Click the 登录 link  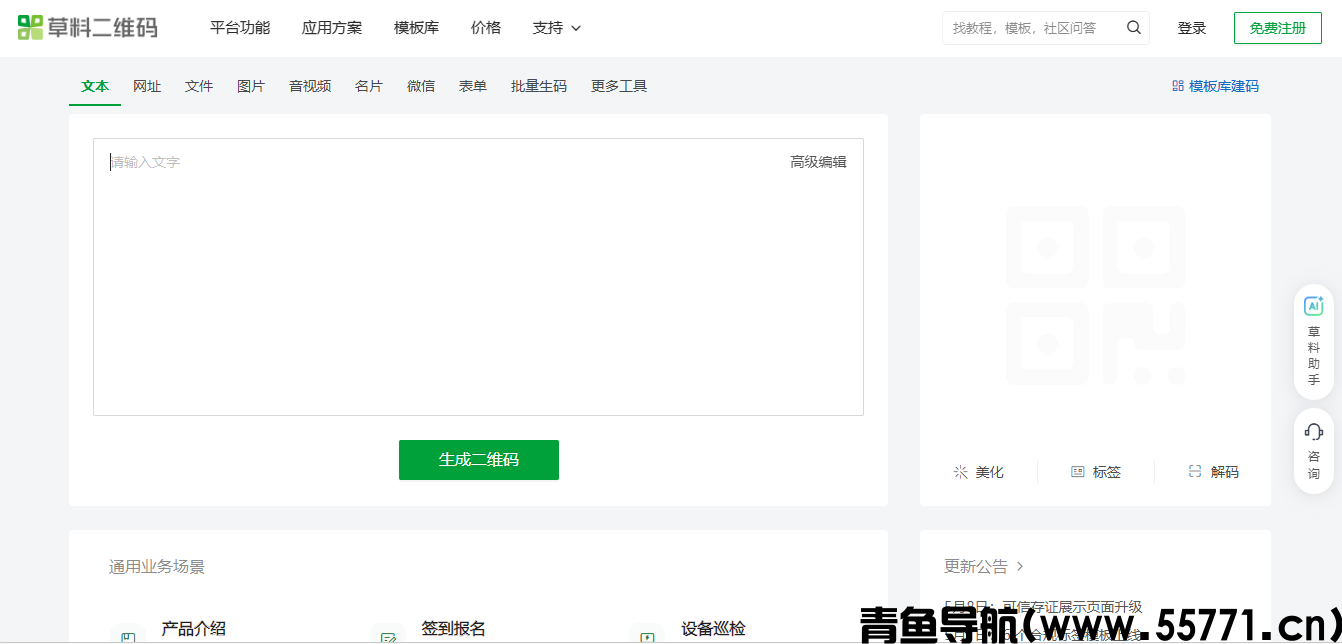coord(1192,28)
